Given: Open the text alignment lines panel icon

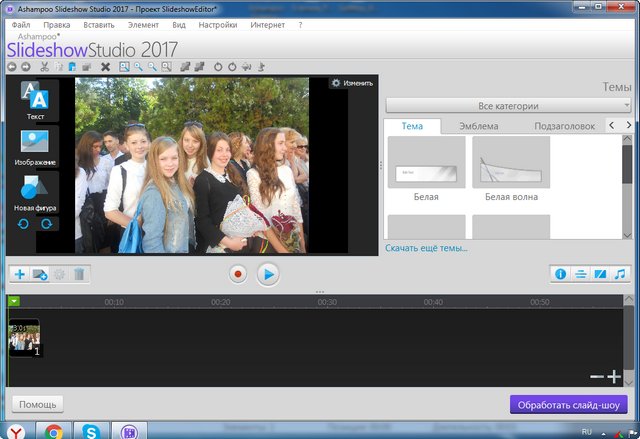Looking at the screenshot, I should pos(580,274).
